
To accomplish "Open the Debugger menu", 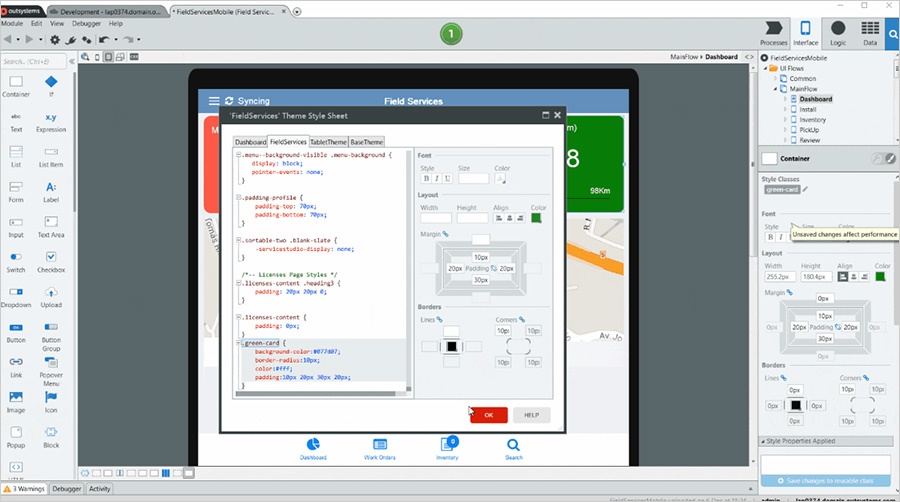I will coord(86,24).
